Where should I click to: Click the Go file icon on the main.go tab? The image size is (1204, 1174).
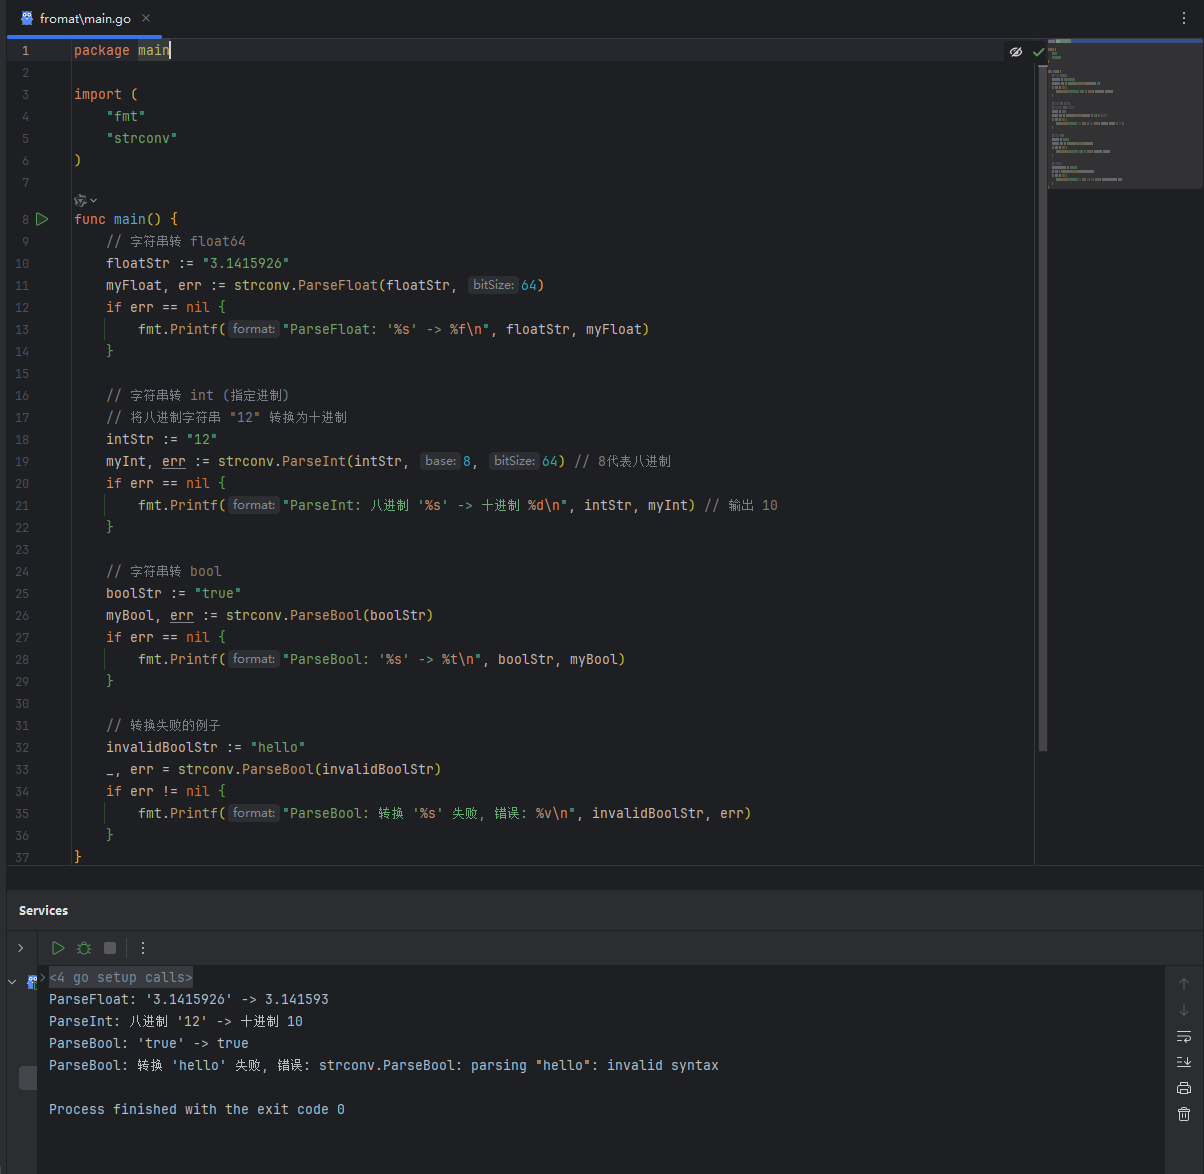[x=27, y=18]
